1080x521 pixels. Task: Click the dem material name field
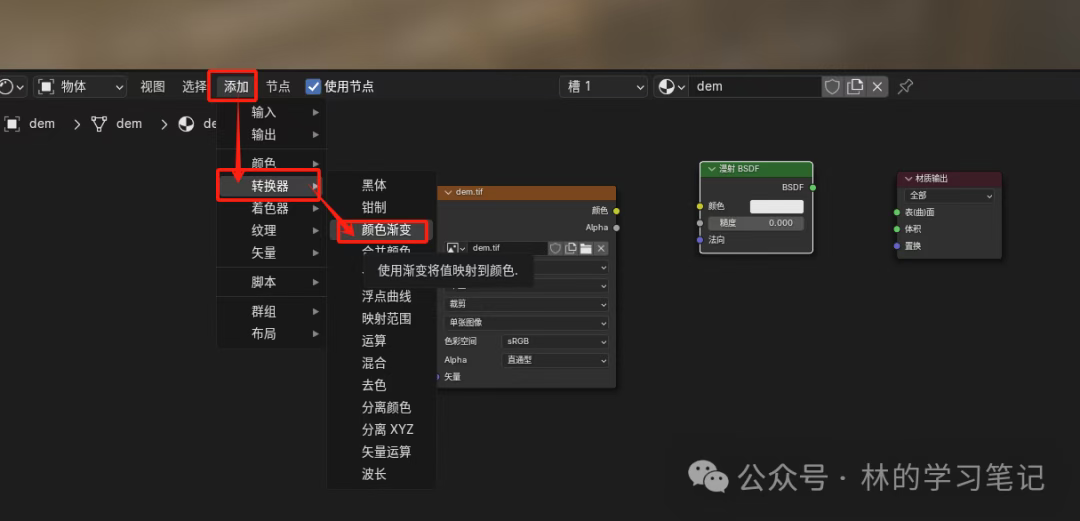[755, 87]
